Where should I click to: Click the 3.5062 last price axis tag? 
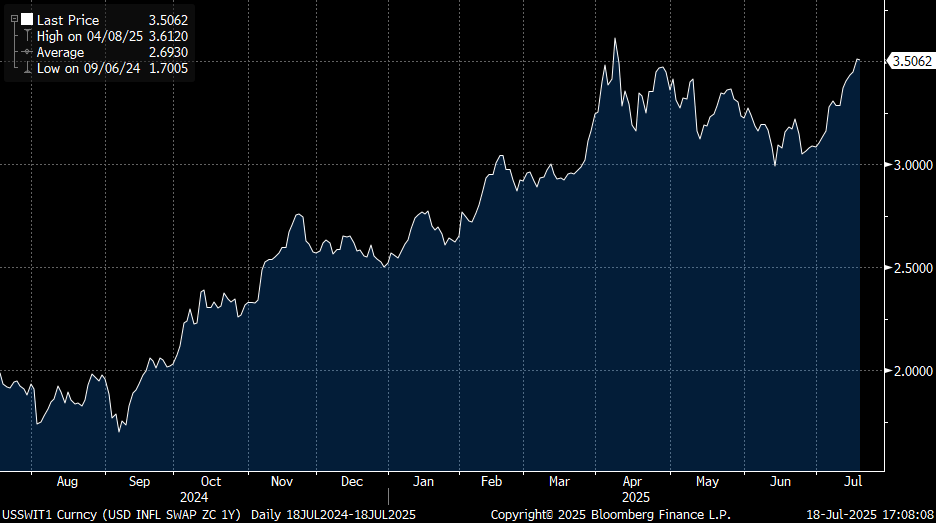pos(911,61)
